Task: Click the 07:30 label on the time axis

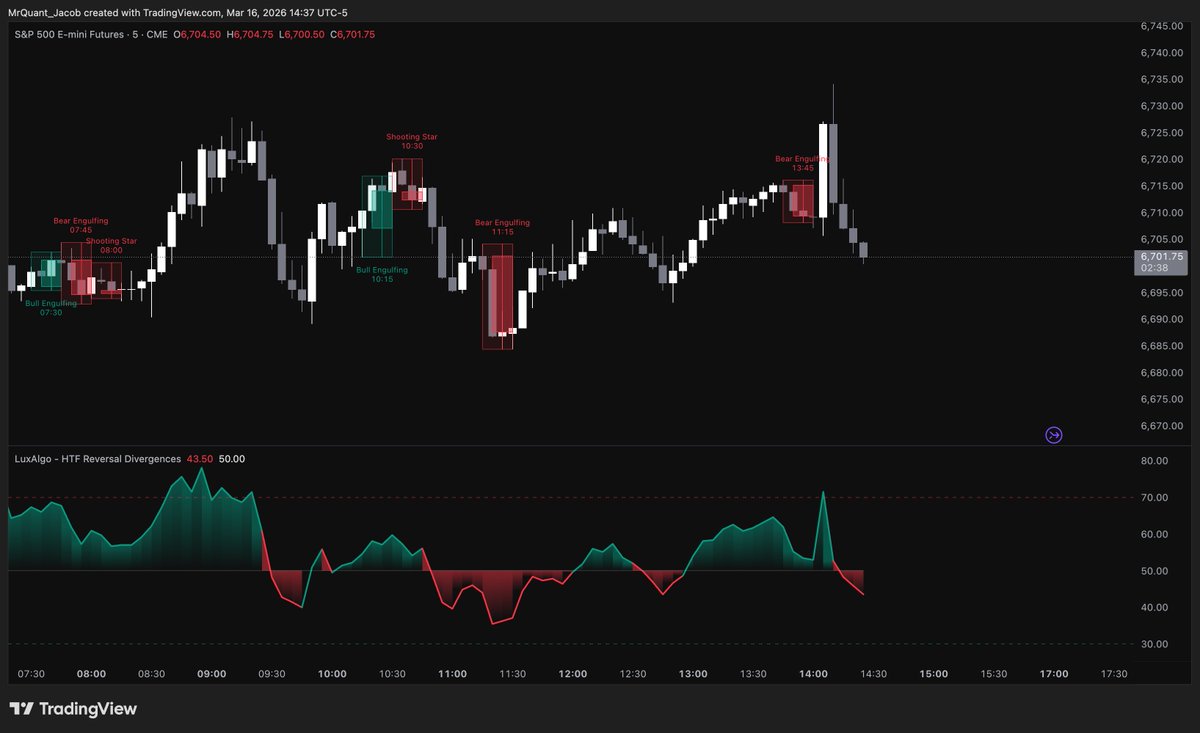Action: [31, 674]
